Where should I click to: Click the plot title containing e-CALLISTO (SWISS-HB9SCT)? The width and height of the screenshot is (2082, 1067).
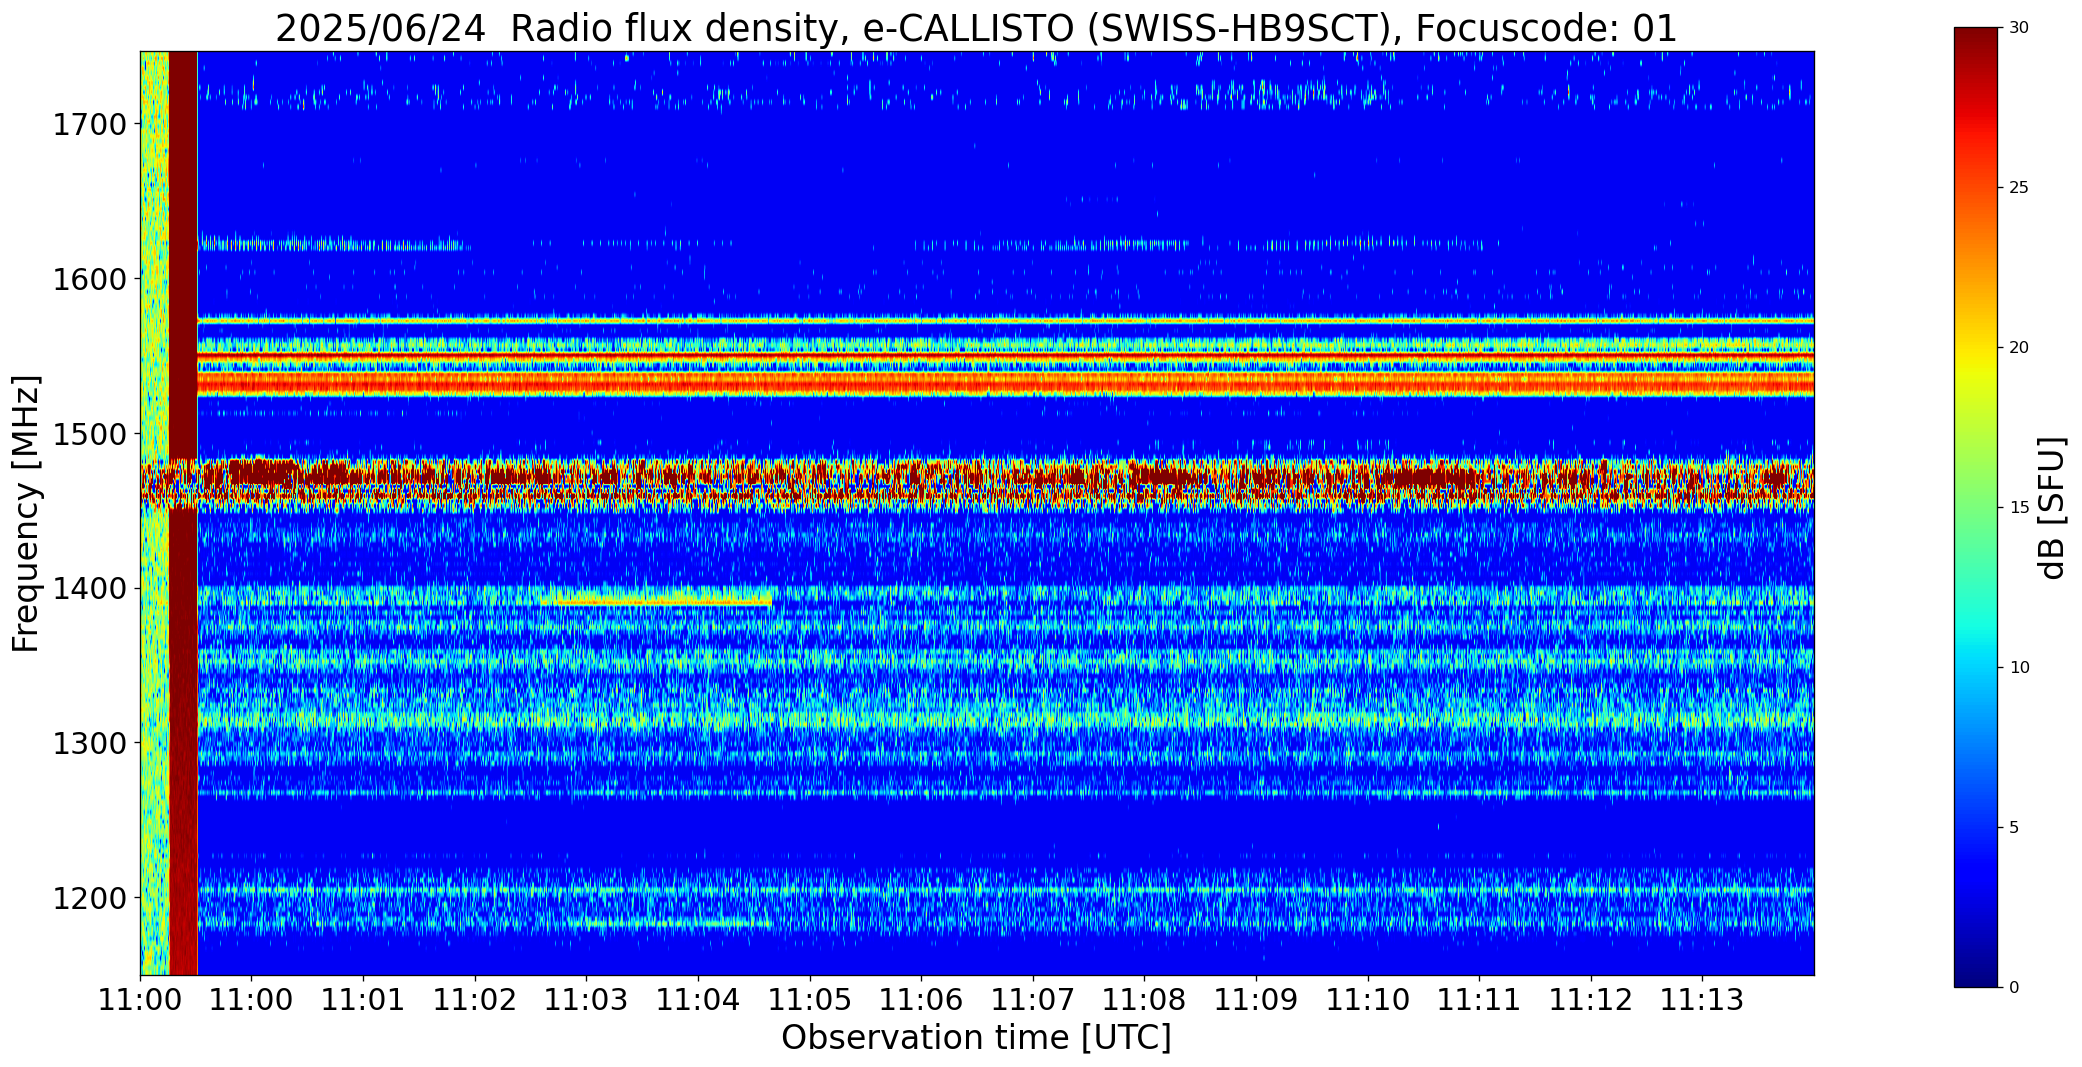click(976, 28)
